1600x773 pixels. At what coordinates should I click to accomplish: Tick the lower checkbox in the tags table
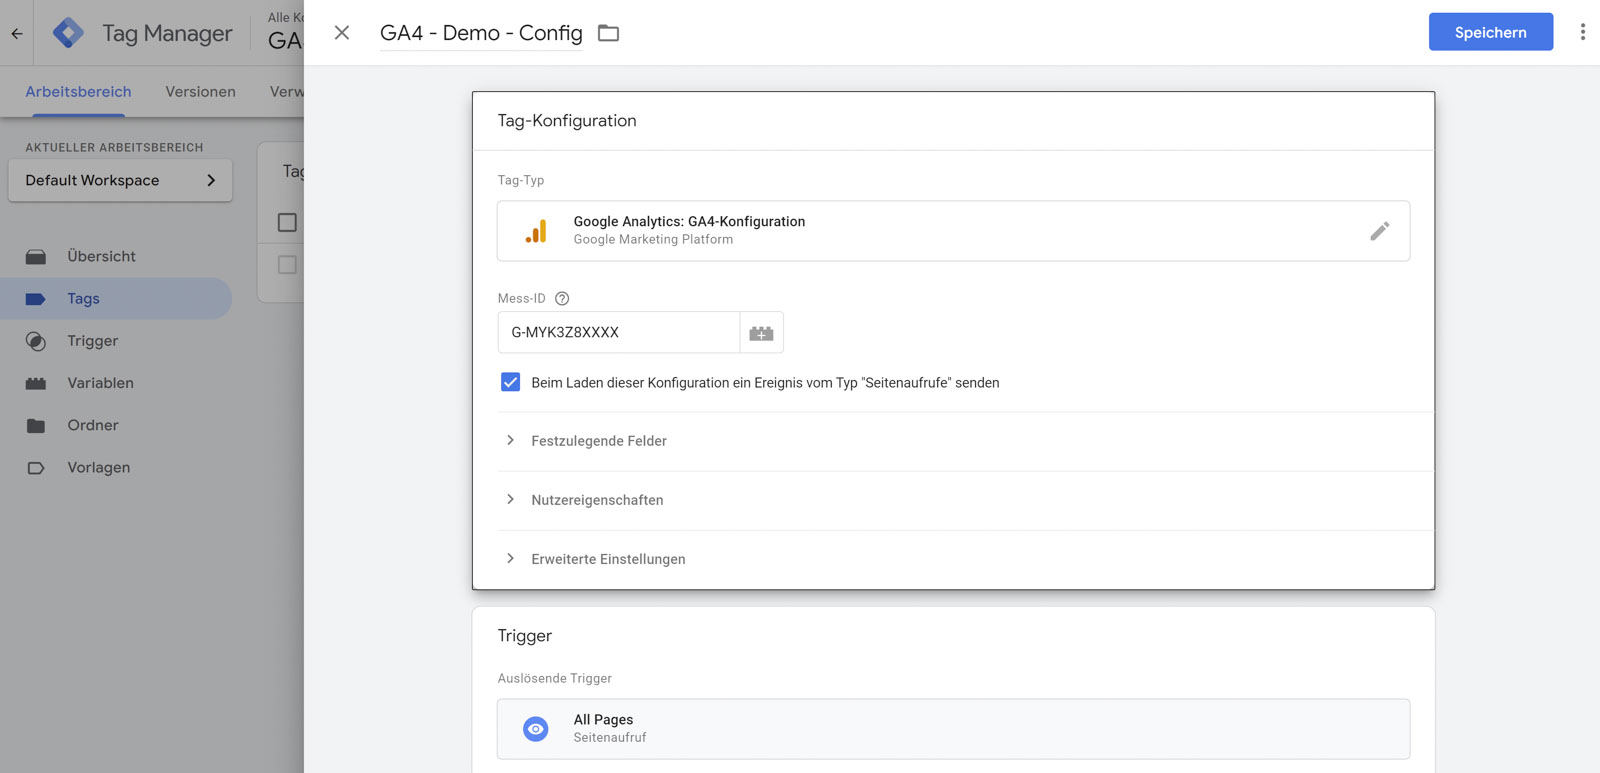(x=287, y=265)
